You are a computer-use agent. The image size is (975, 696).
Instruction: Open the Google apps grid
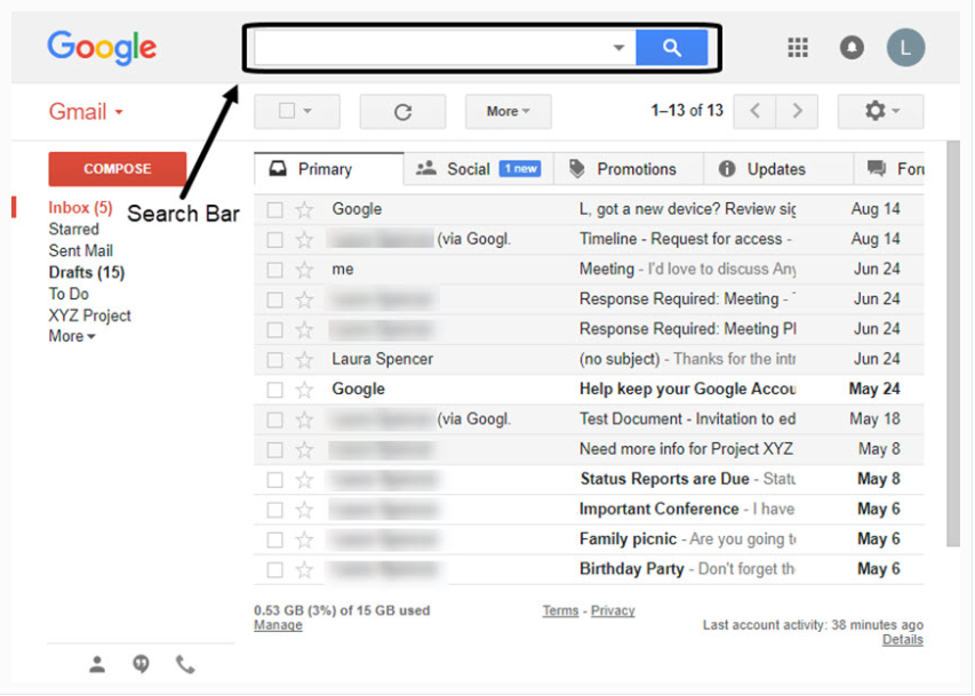(797, 47)
